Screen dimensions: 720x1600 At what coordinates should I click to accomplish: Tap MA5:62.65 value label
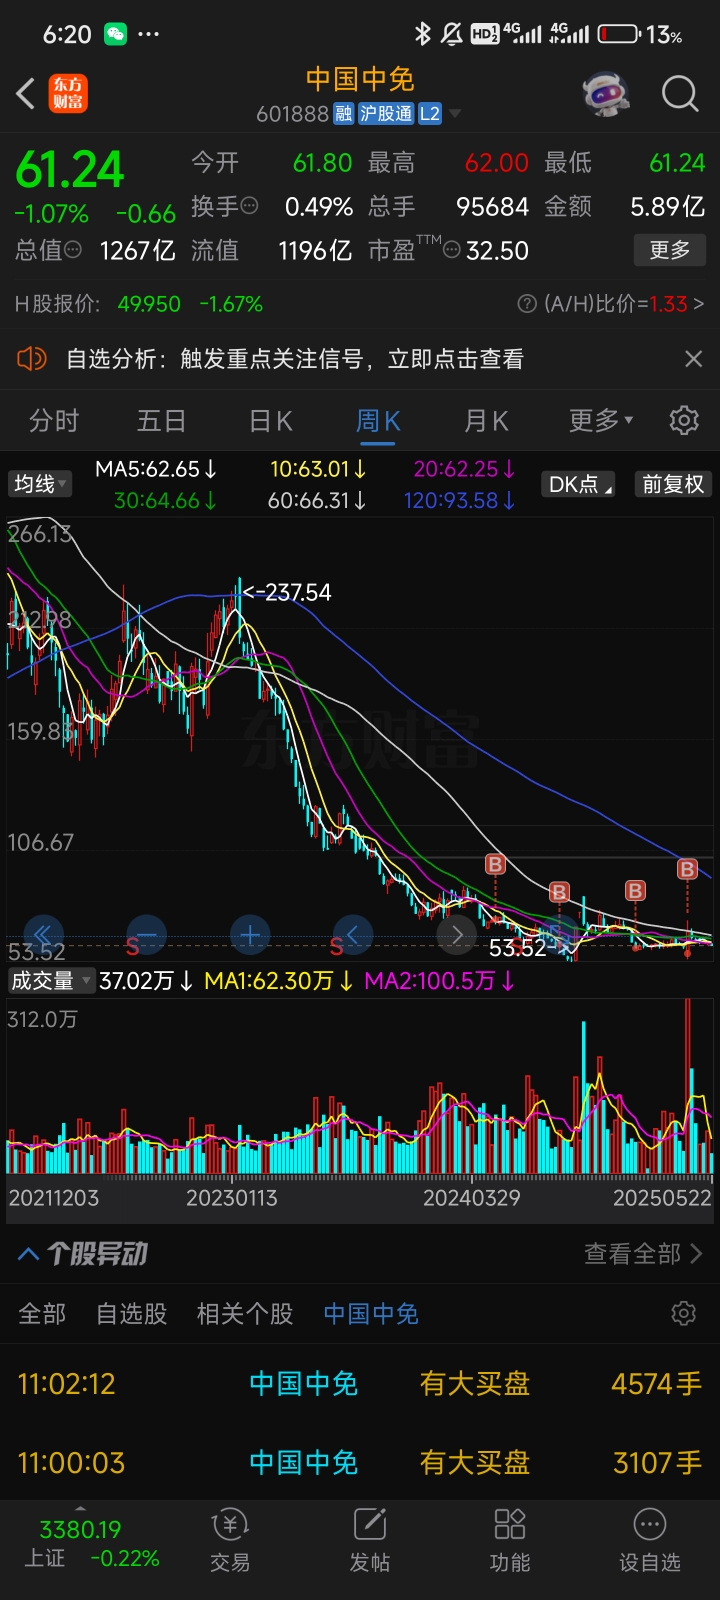(156, 469)
